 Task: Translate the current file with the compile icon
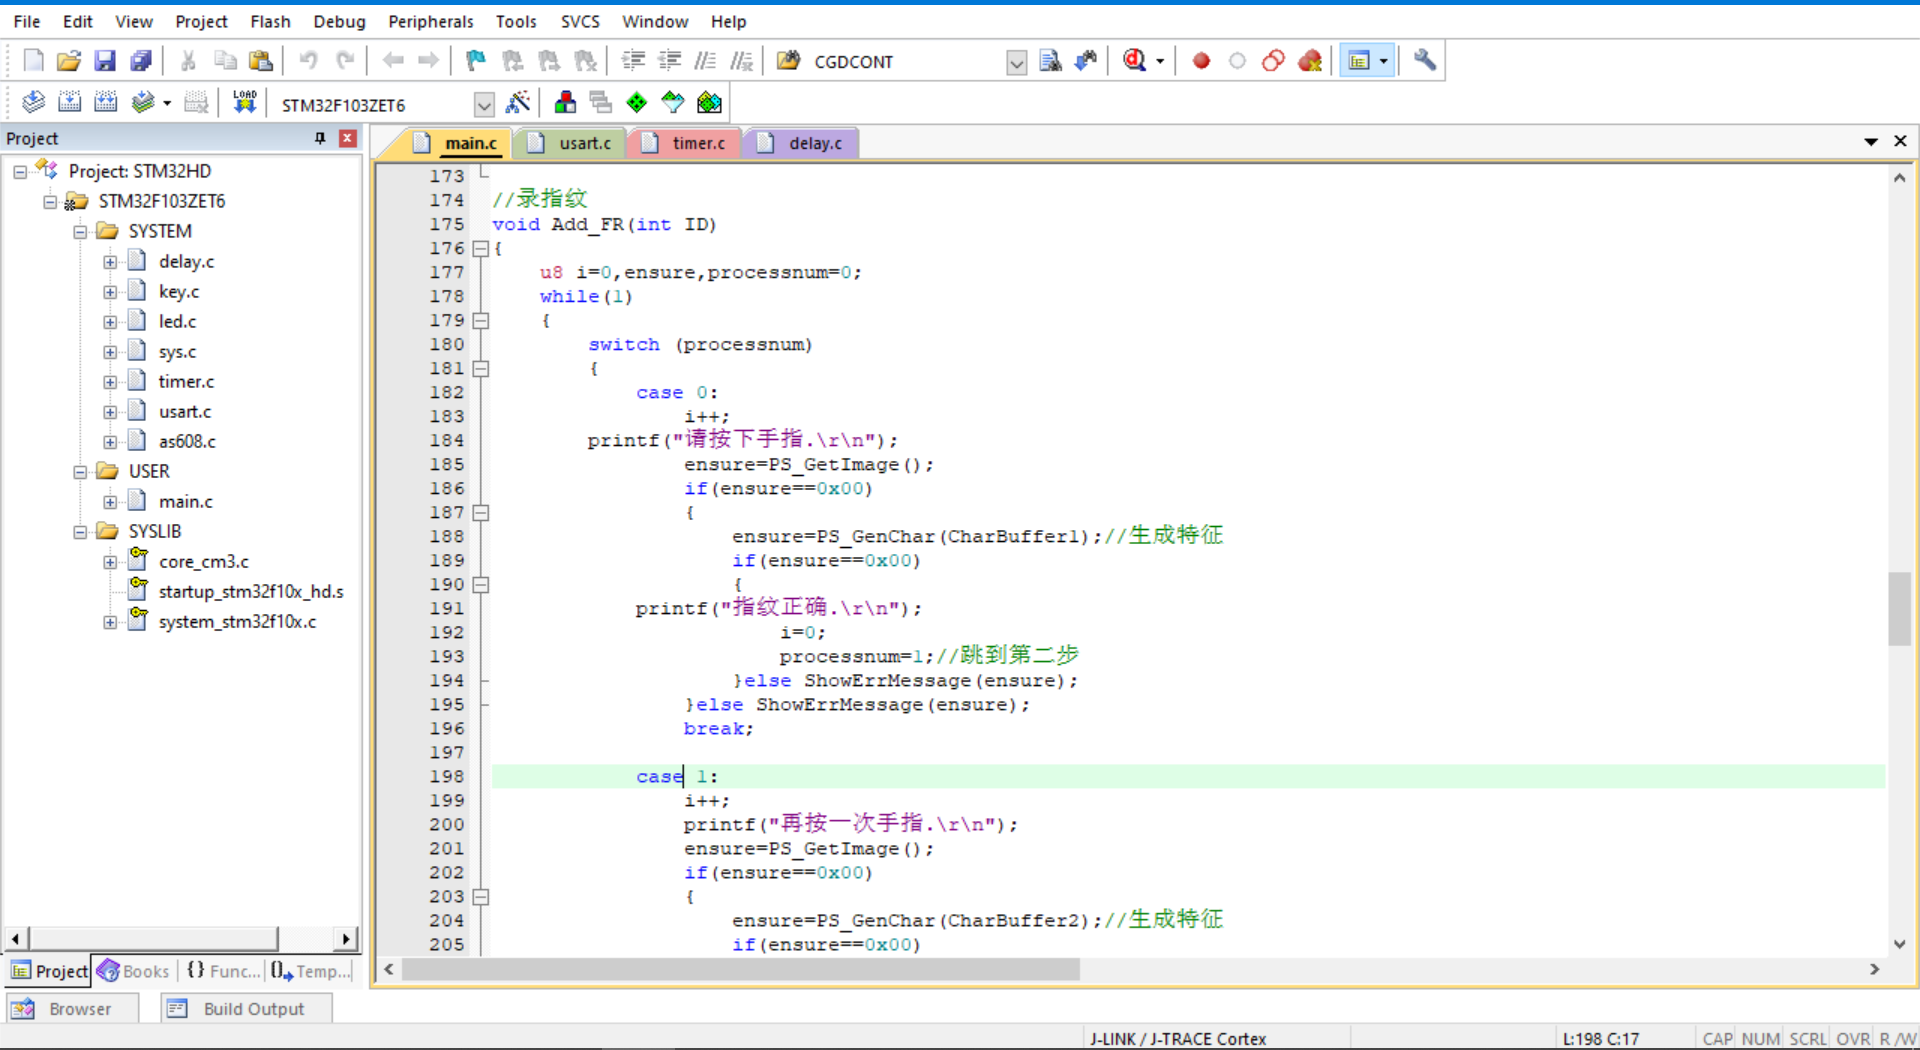(x=33, y=102)
